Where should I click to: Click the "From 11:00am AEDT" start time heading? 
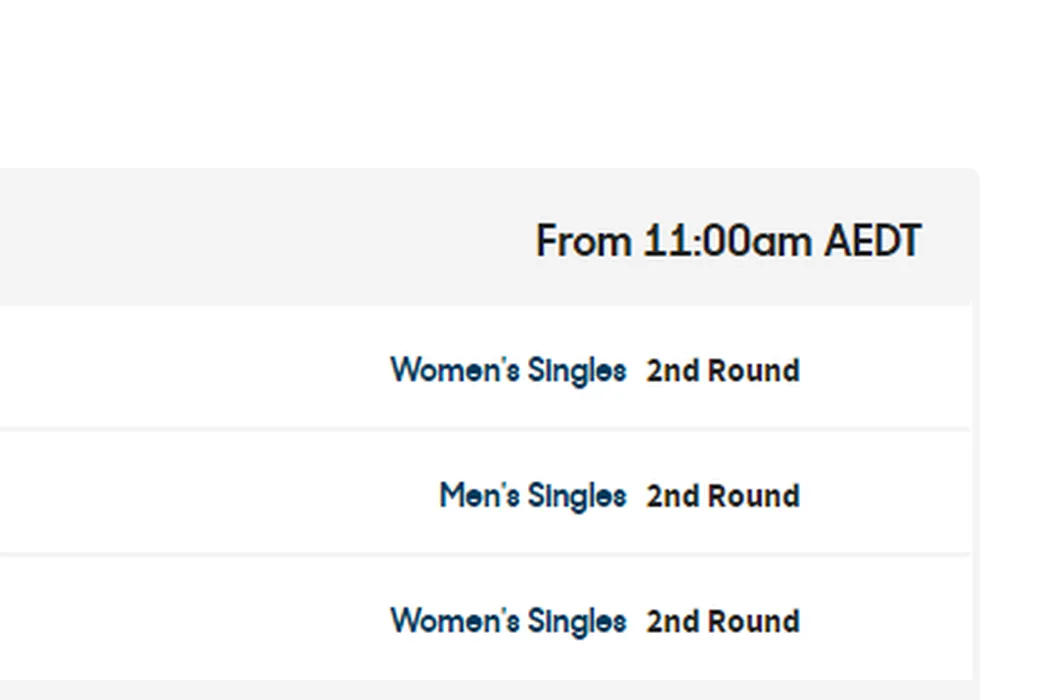pyautogui.click(x=728, y=242)
